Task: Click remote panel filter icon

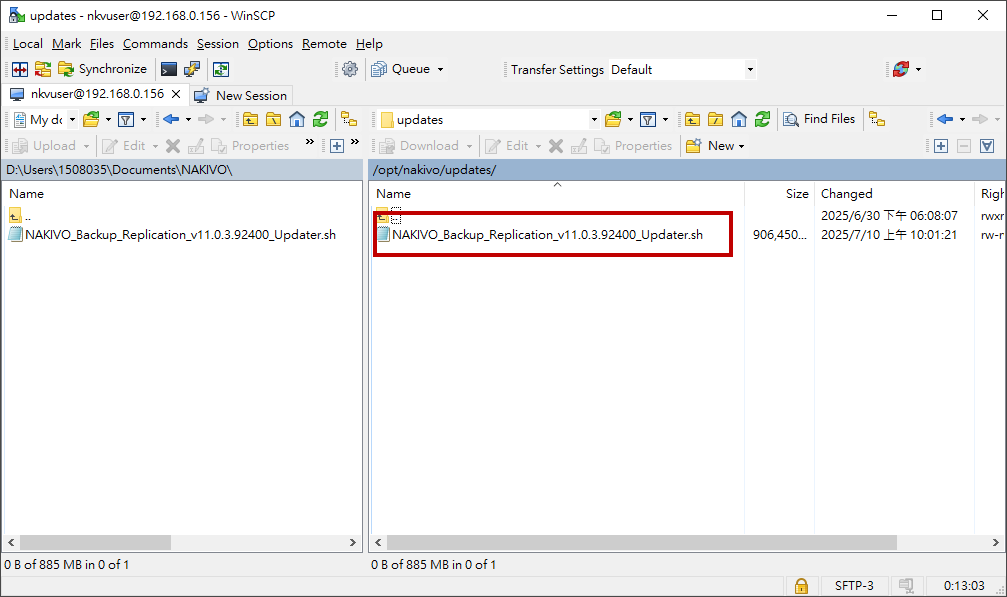Action: coord(648,119)
